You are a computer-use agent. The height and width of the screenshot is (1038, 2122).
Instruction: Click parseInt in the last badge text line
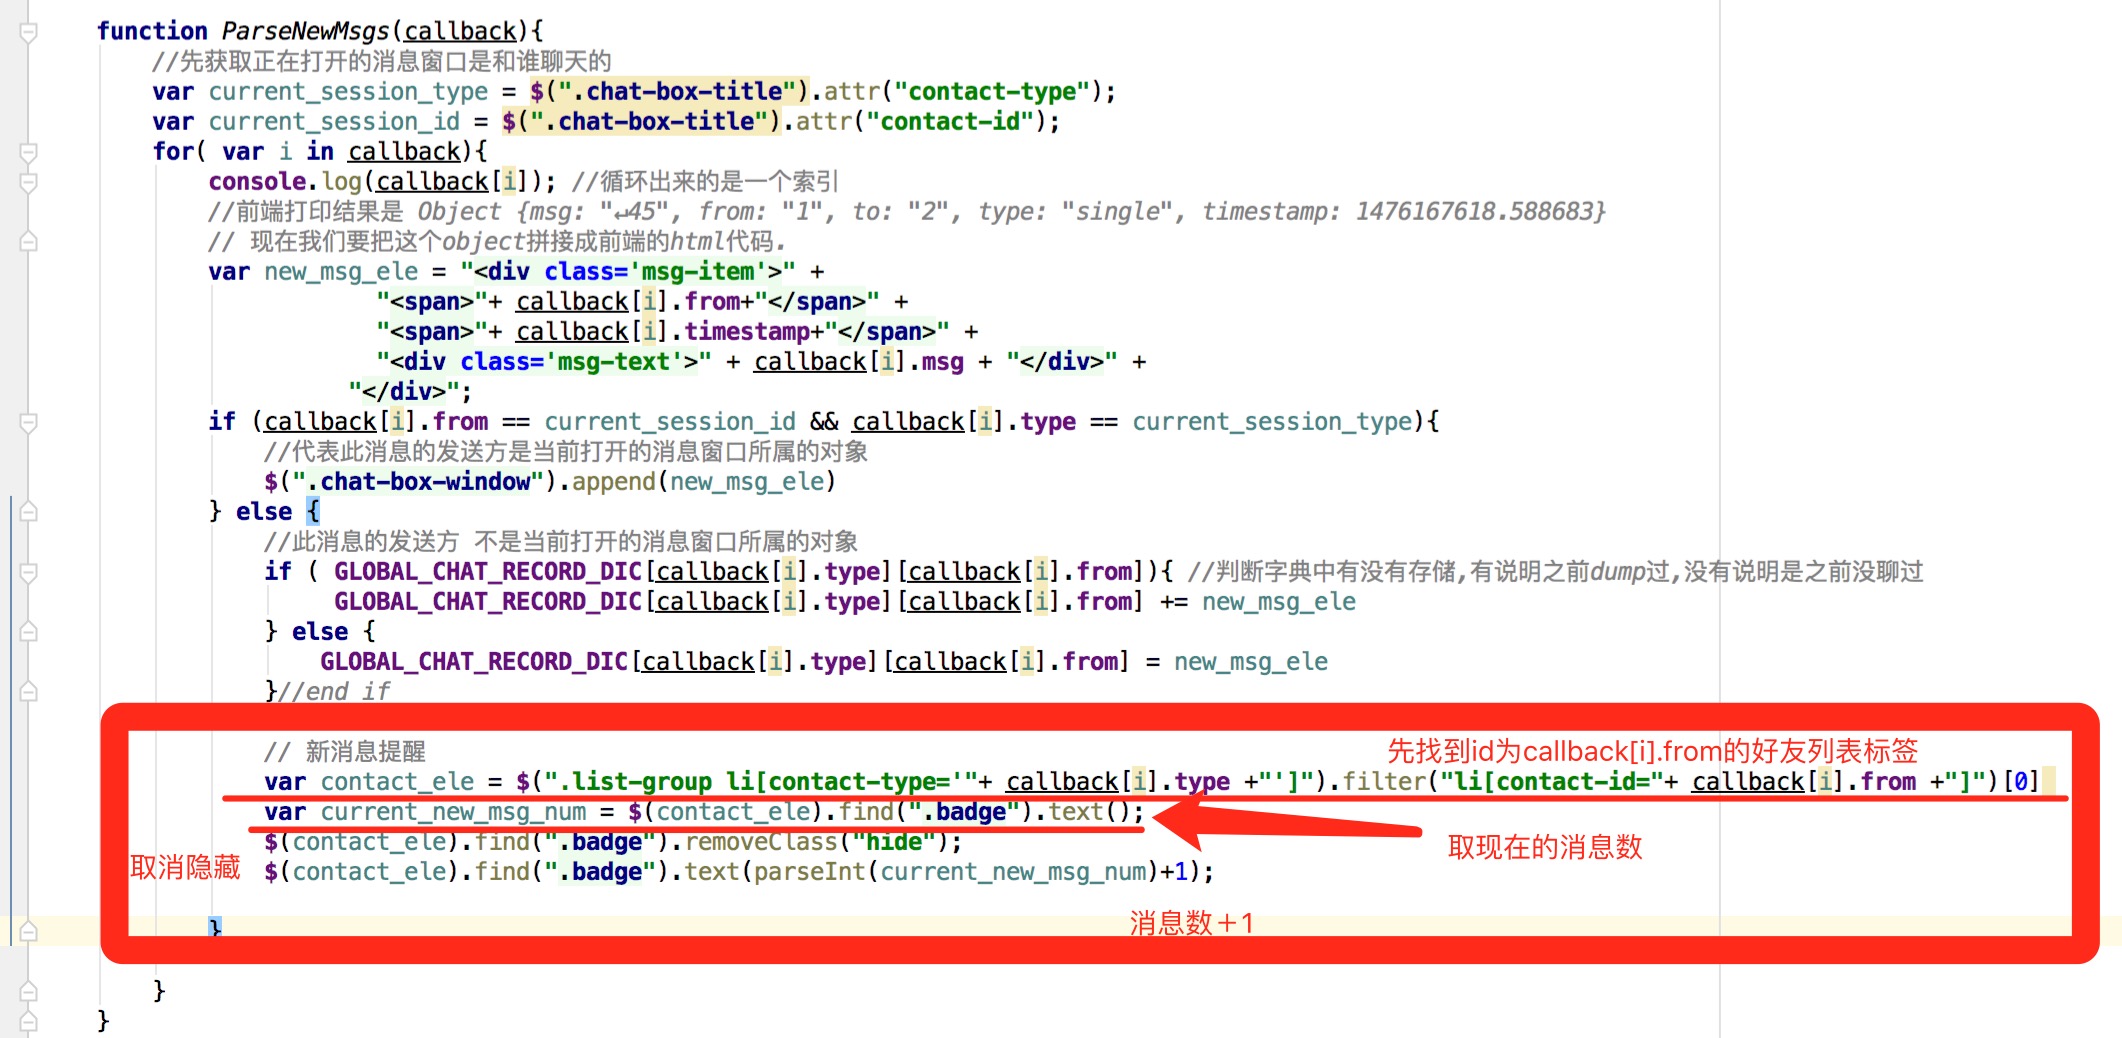coord(809,872)
